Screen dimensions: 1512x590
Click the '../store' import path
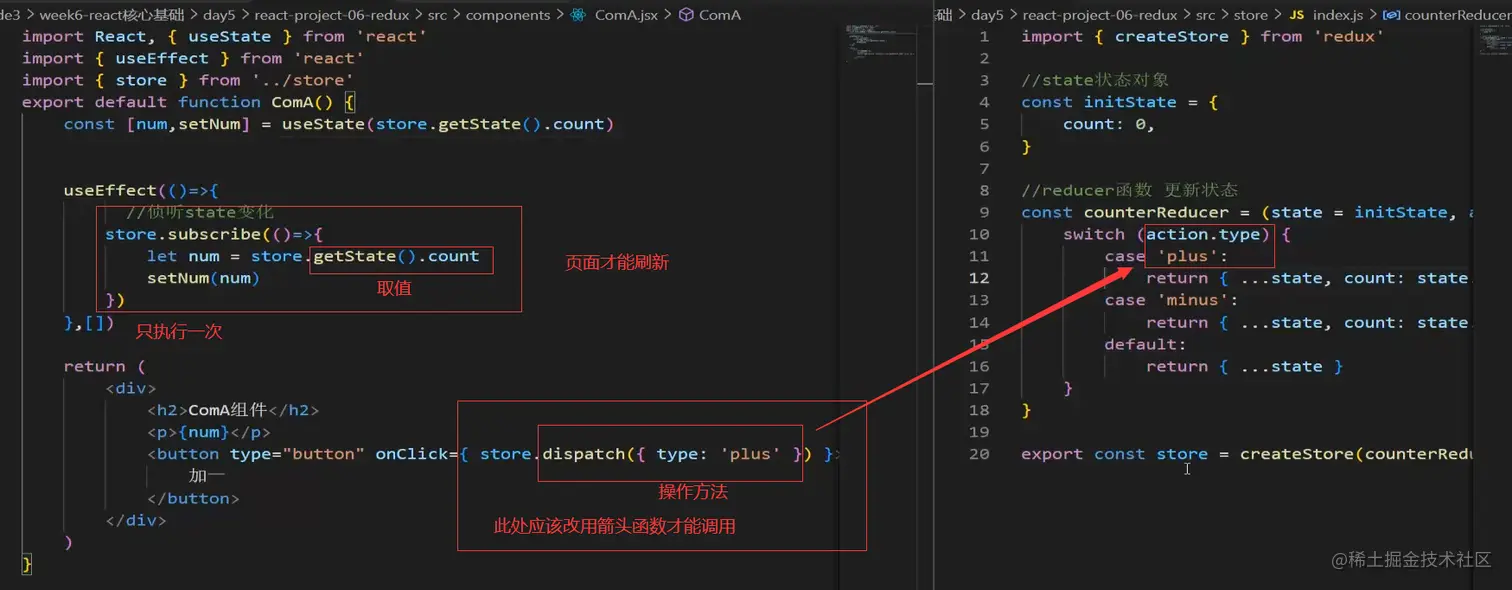(x=303, y=80)
